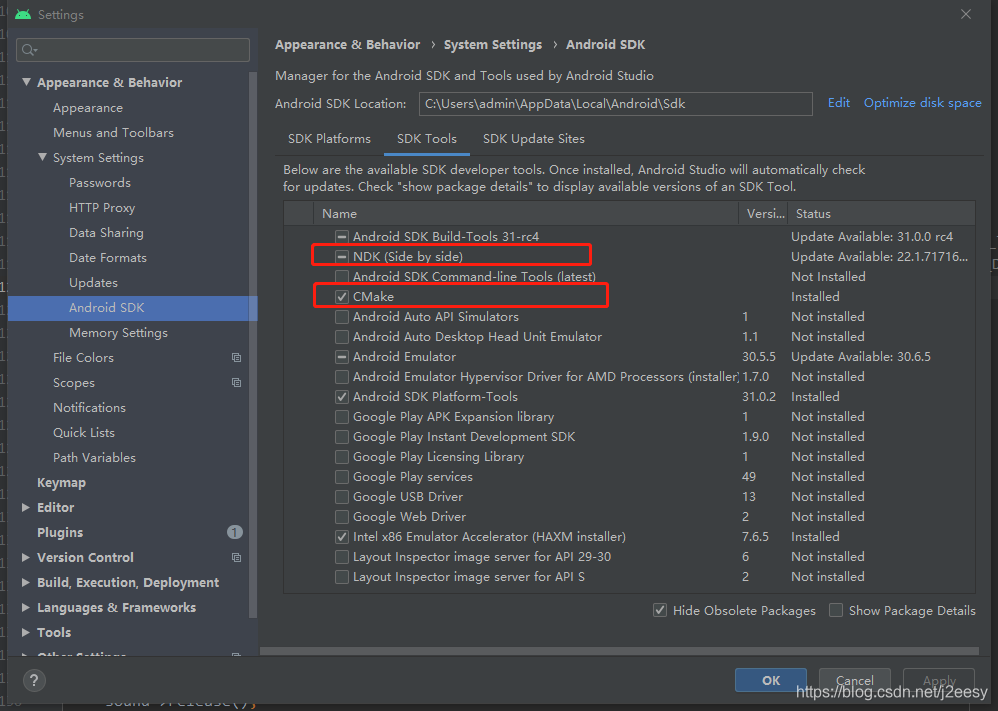Toggle the Android Emulator checkbox

pos(342,357)
